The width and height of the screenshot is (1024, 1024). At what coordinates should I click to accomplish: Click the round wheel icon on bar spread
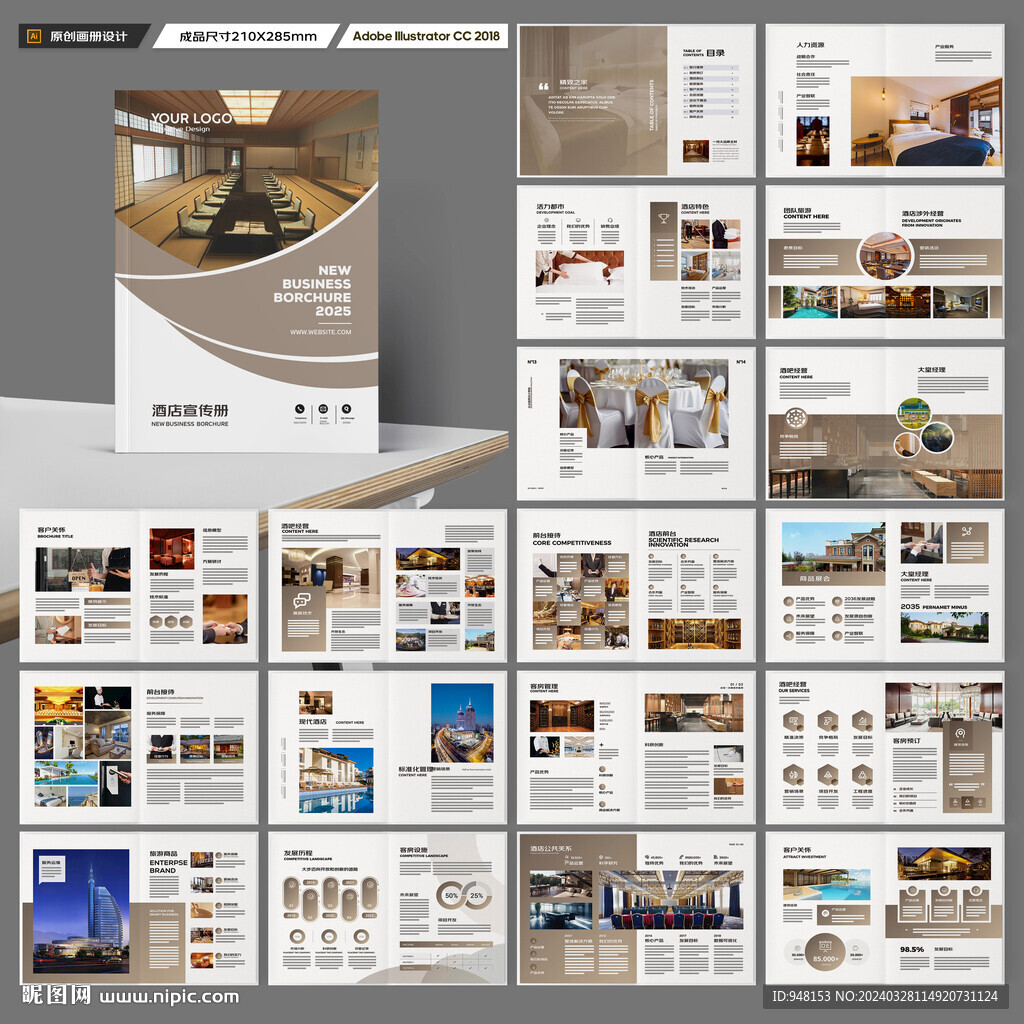(795, 418)
